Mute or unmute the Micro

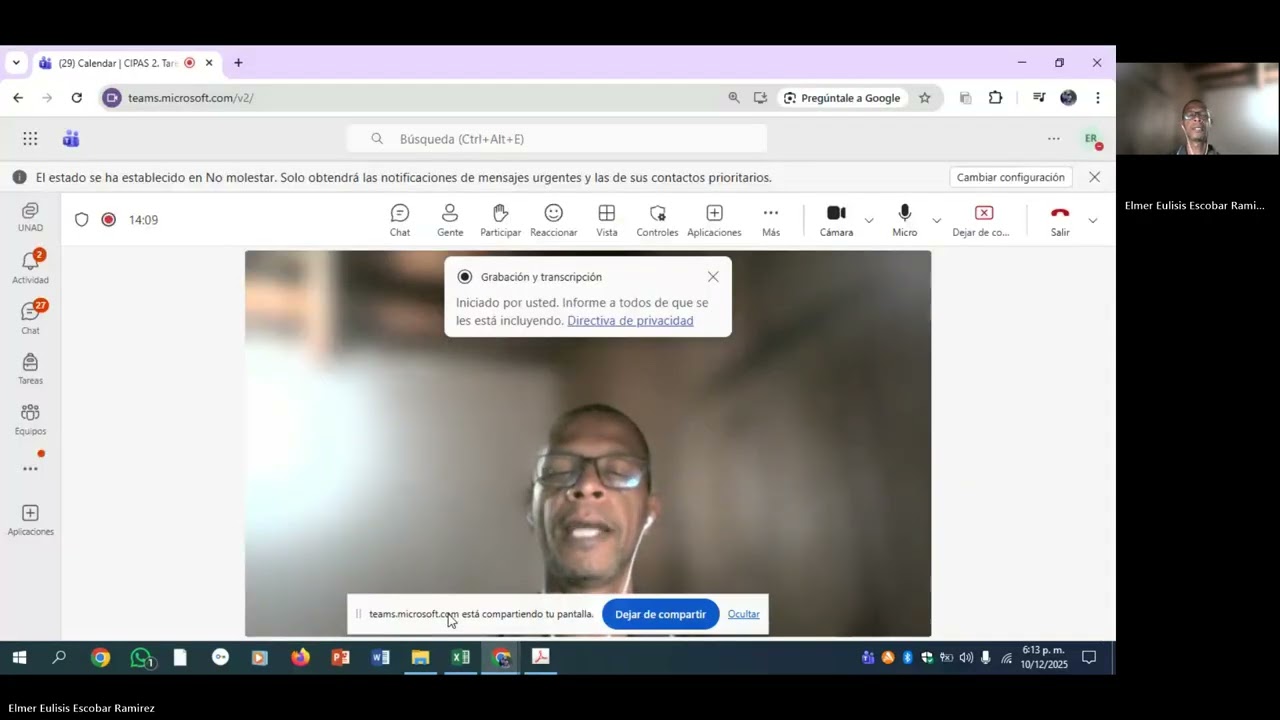pos(905,220)
